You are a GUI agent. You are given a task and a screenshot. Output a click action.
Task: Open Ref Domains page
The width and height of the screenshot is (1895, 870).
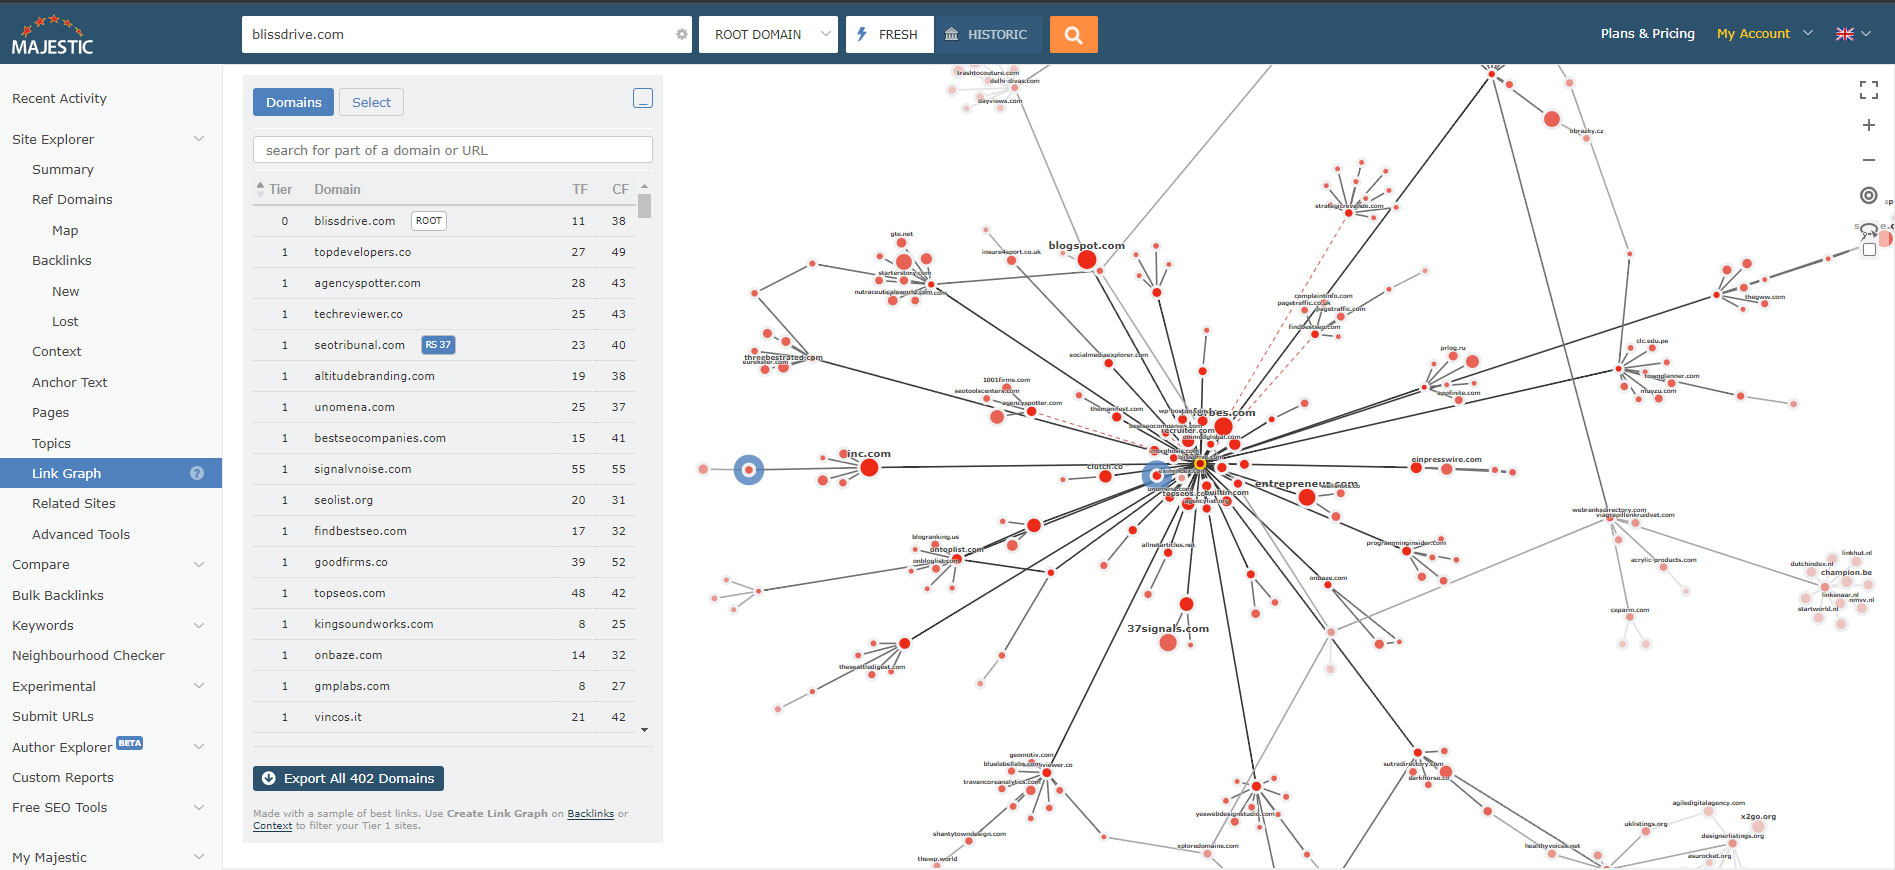[x=72, y=199]
